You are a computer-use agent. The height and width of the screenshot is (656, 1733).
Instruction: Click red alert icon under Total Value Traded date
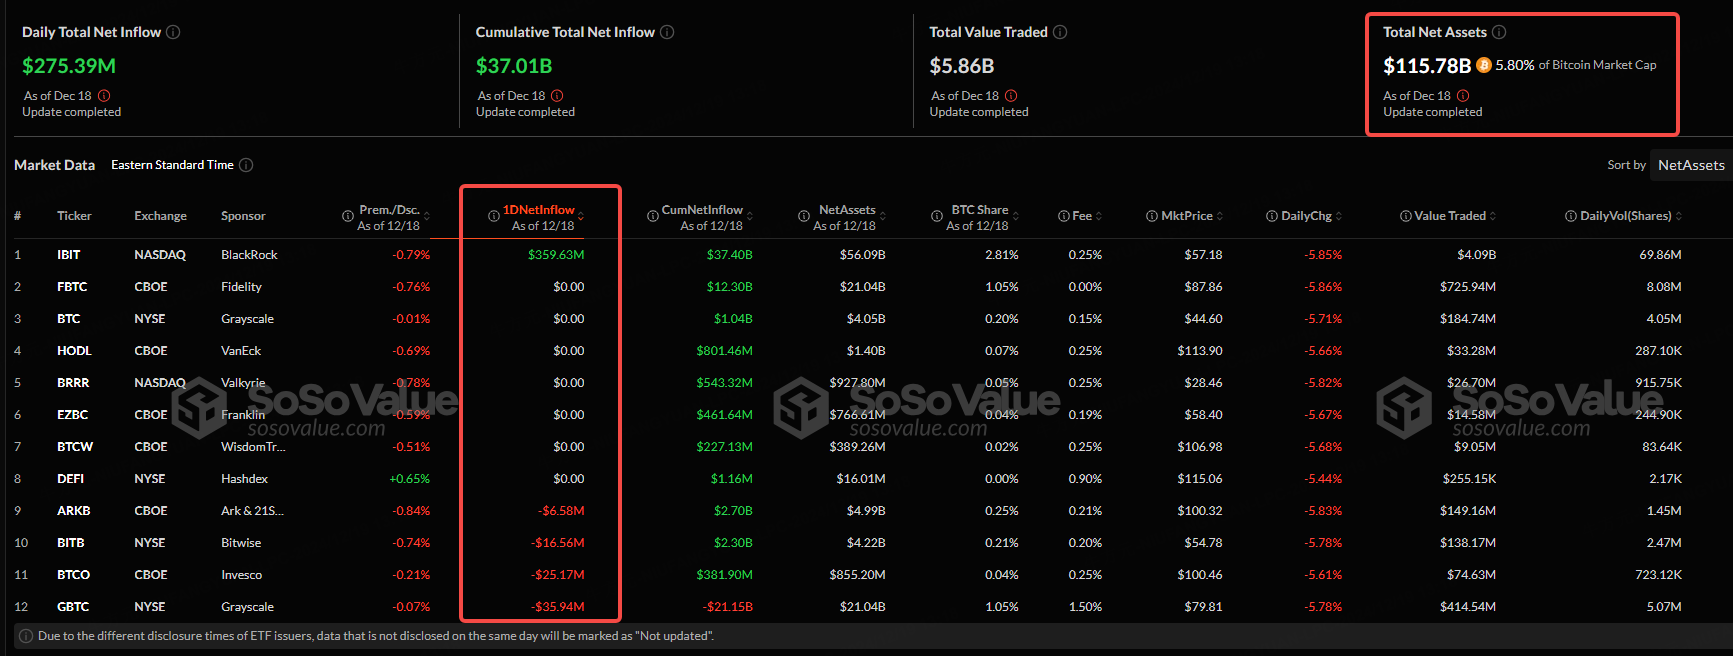[1011, 96]
